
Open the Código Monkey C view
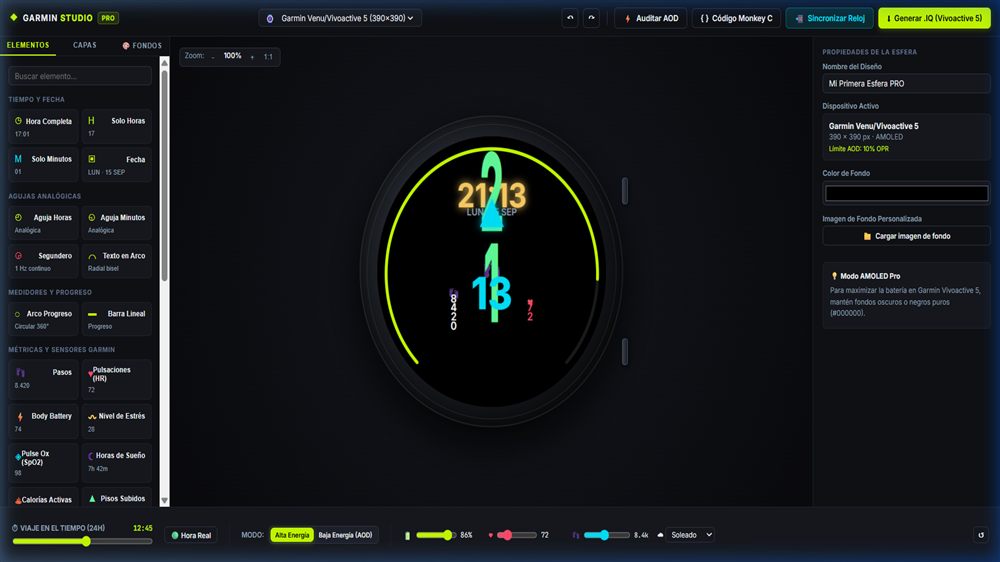tap(736, 18)
